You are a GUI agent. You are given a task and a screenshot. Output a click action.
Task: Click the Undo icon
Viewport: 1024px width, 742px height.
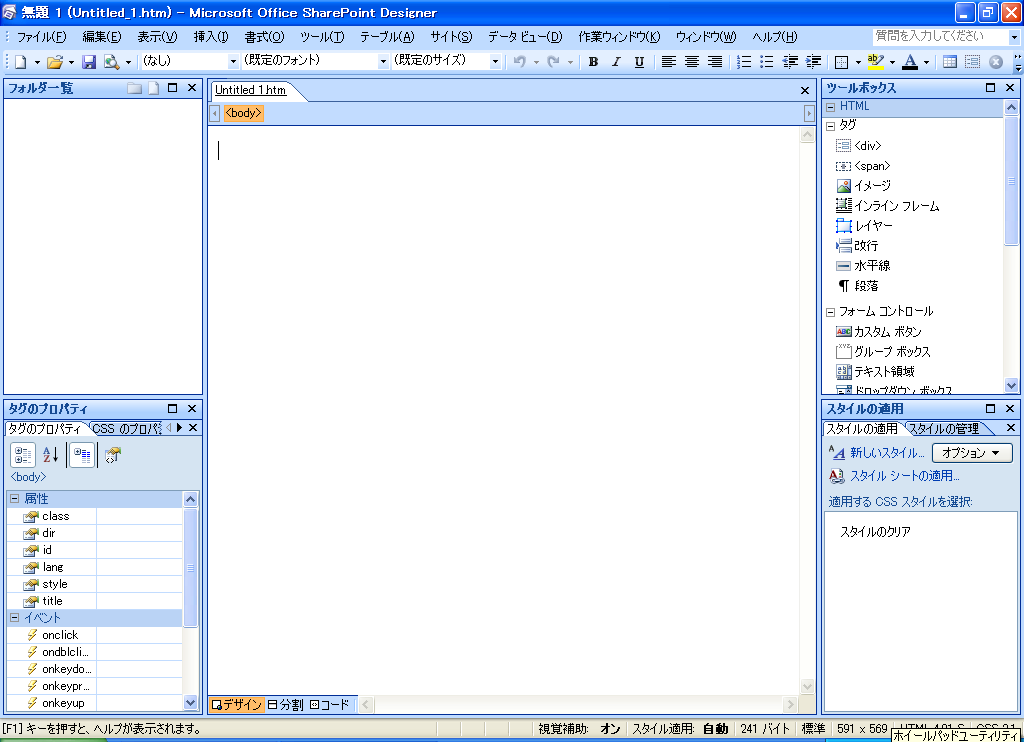520,61
